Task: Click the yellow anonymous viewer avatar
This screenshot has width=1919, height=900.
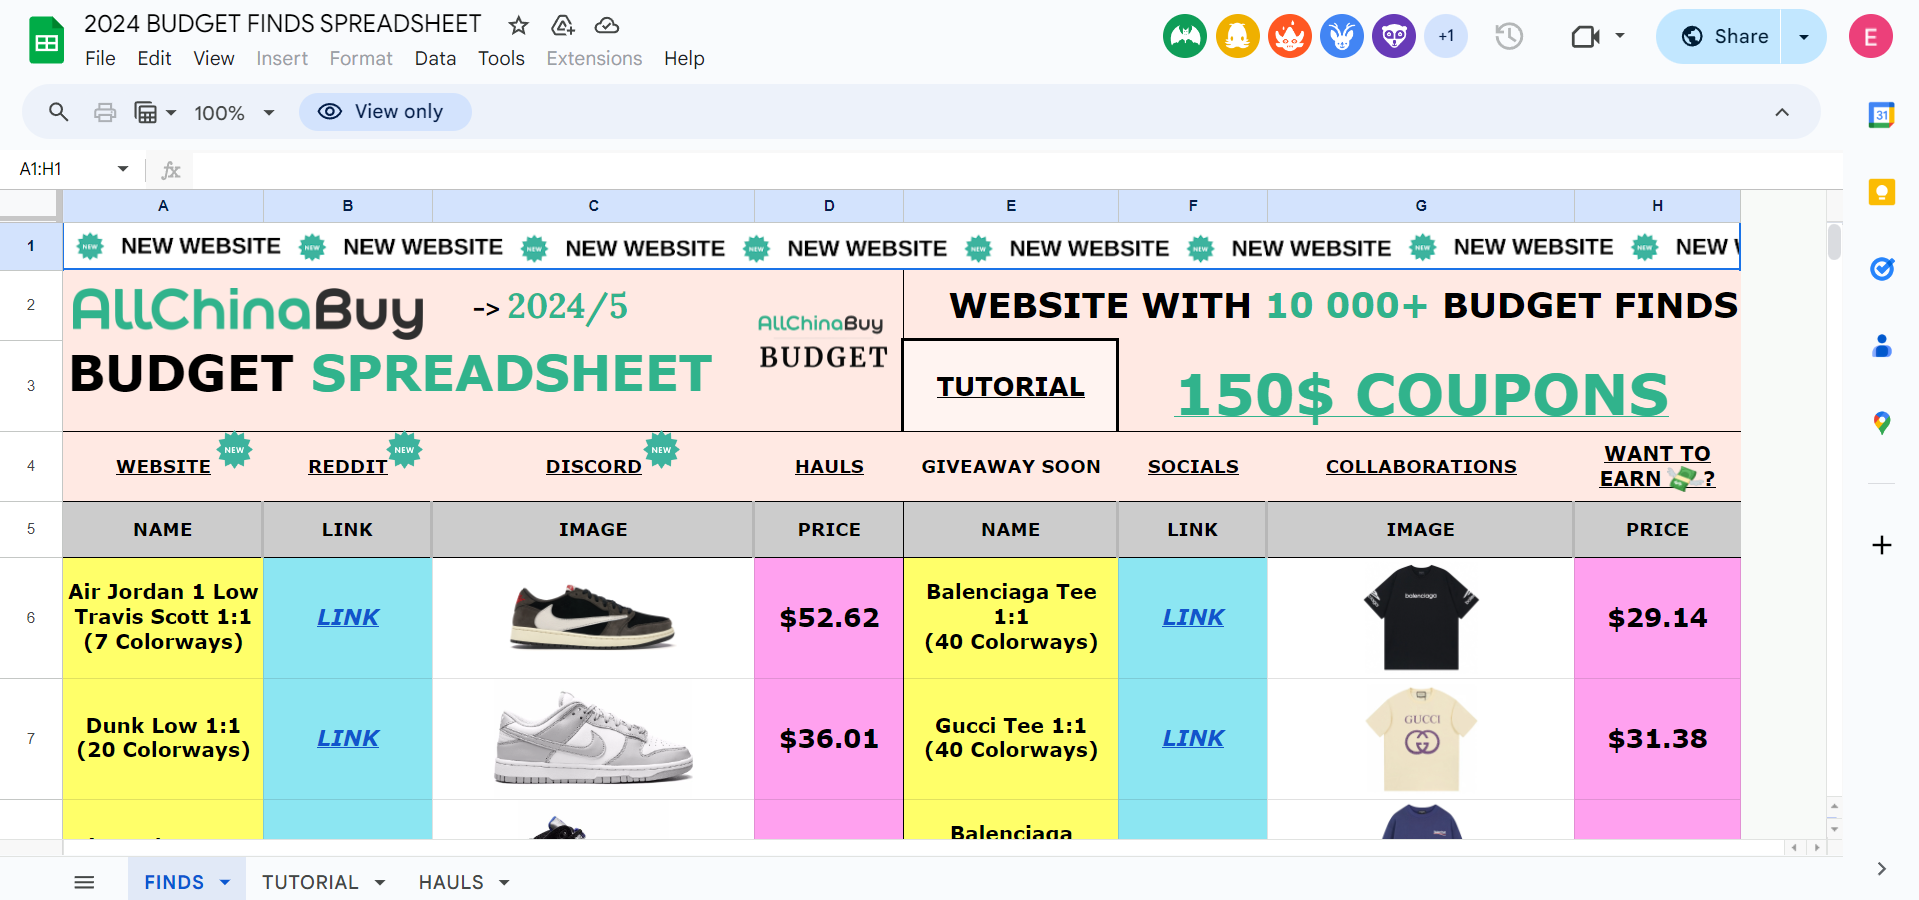Action: click(1238, 37)
